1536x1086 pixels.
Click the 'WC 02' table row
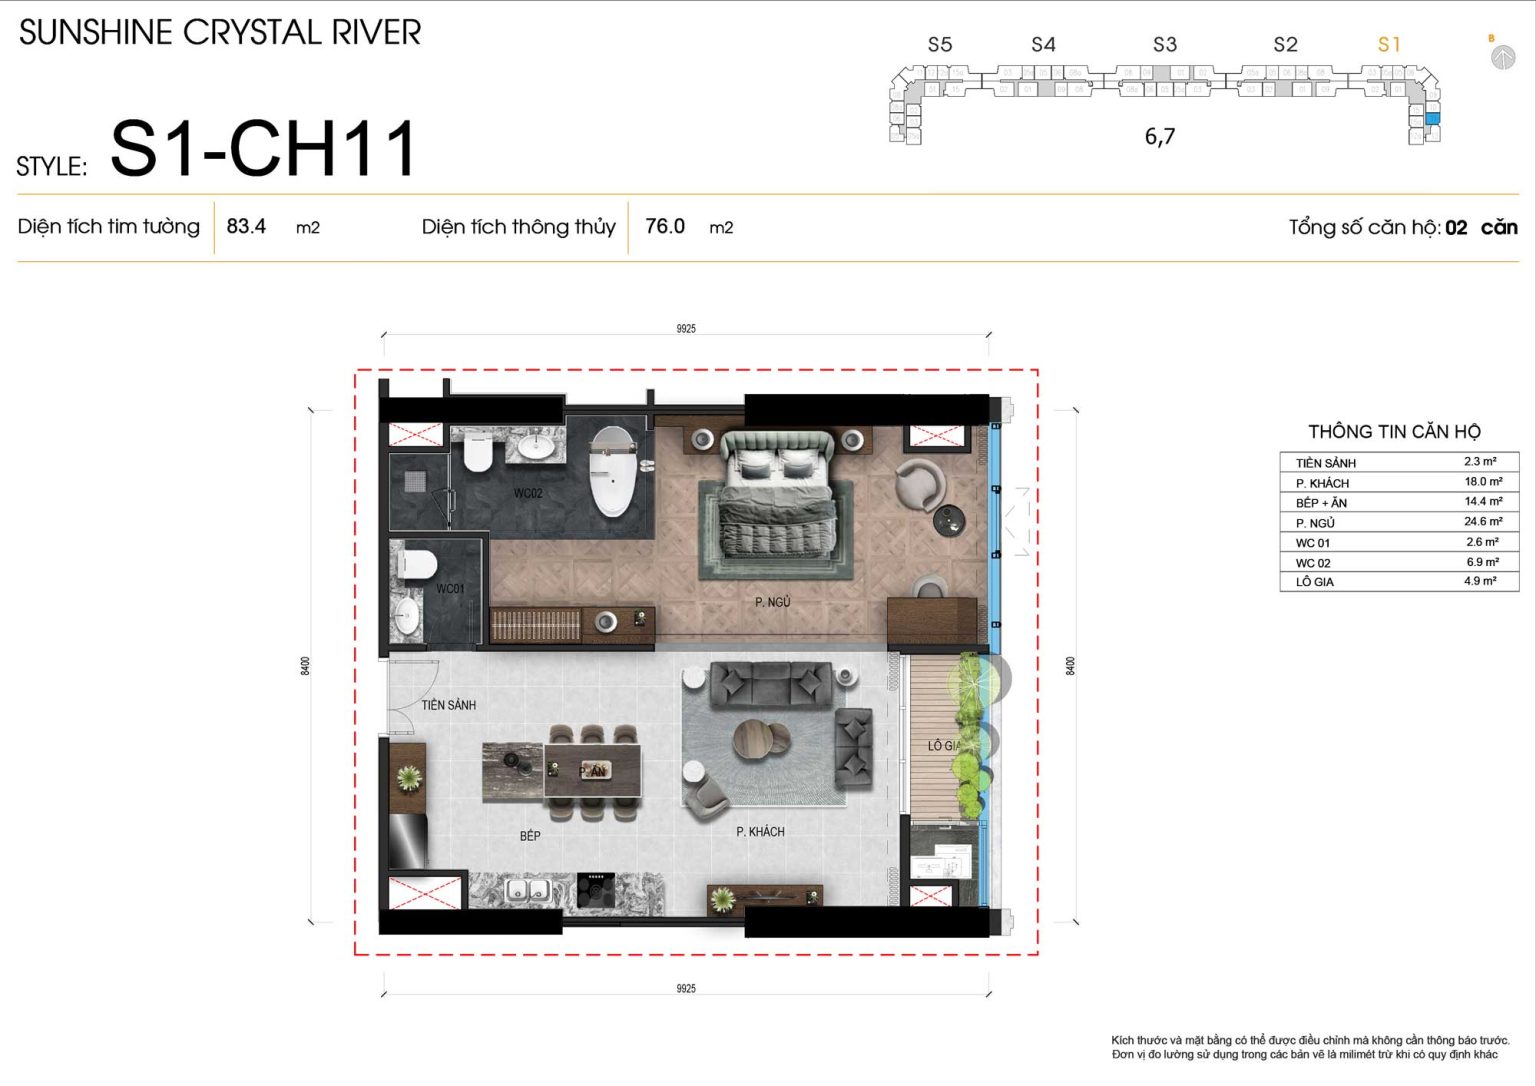pos(1399,562)
